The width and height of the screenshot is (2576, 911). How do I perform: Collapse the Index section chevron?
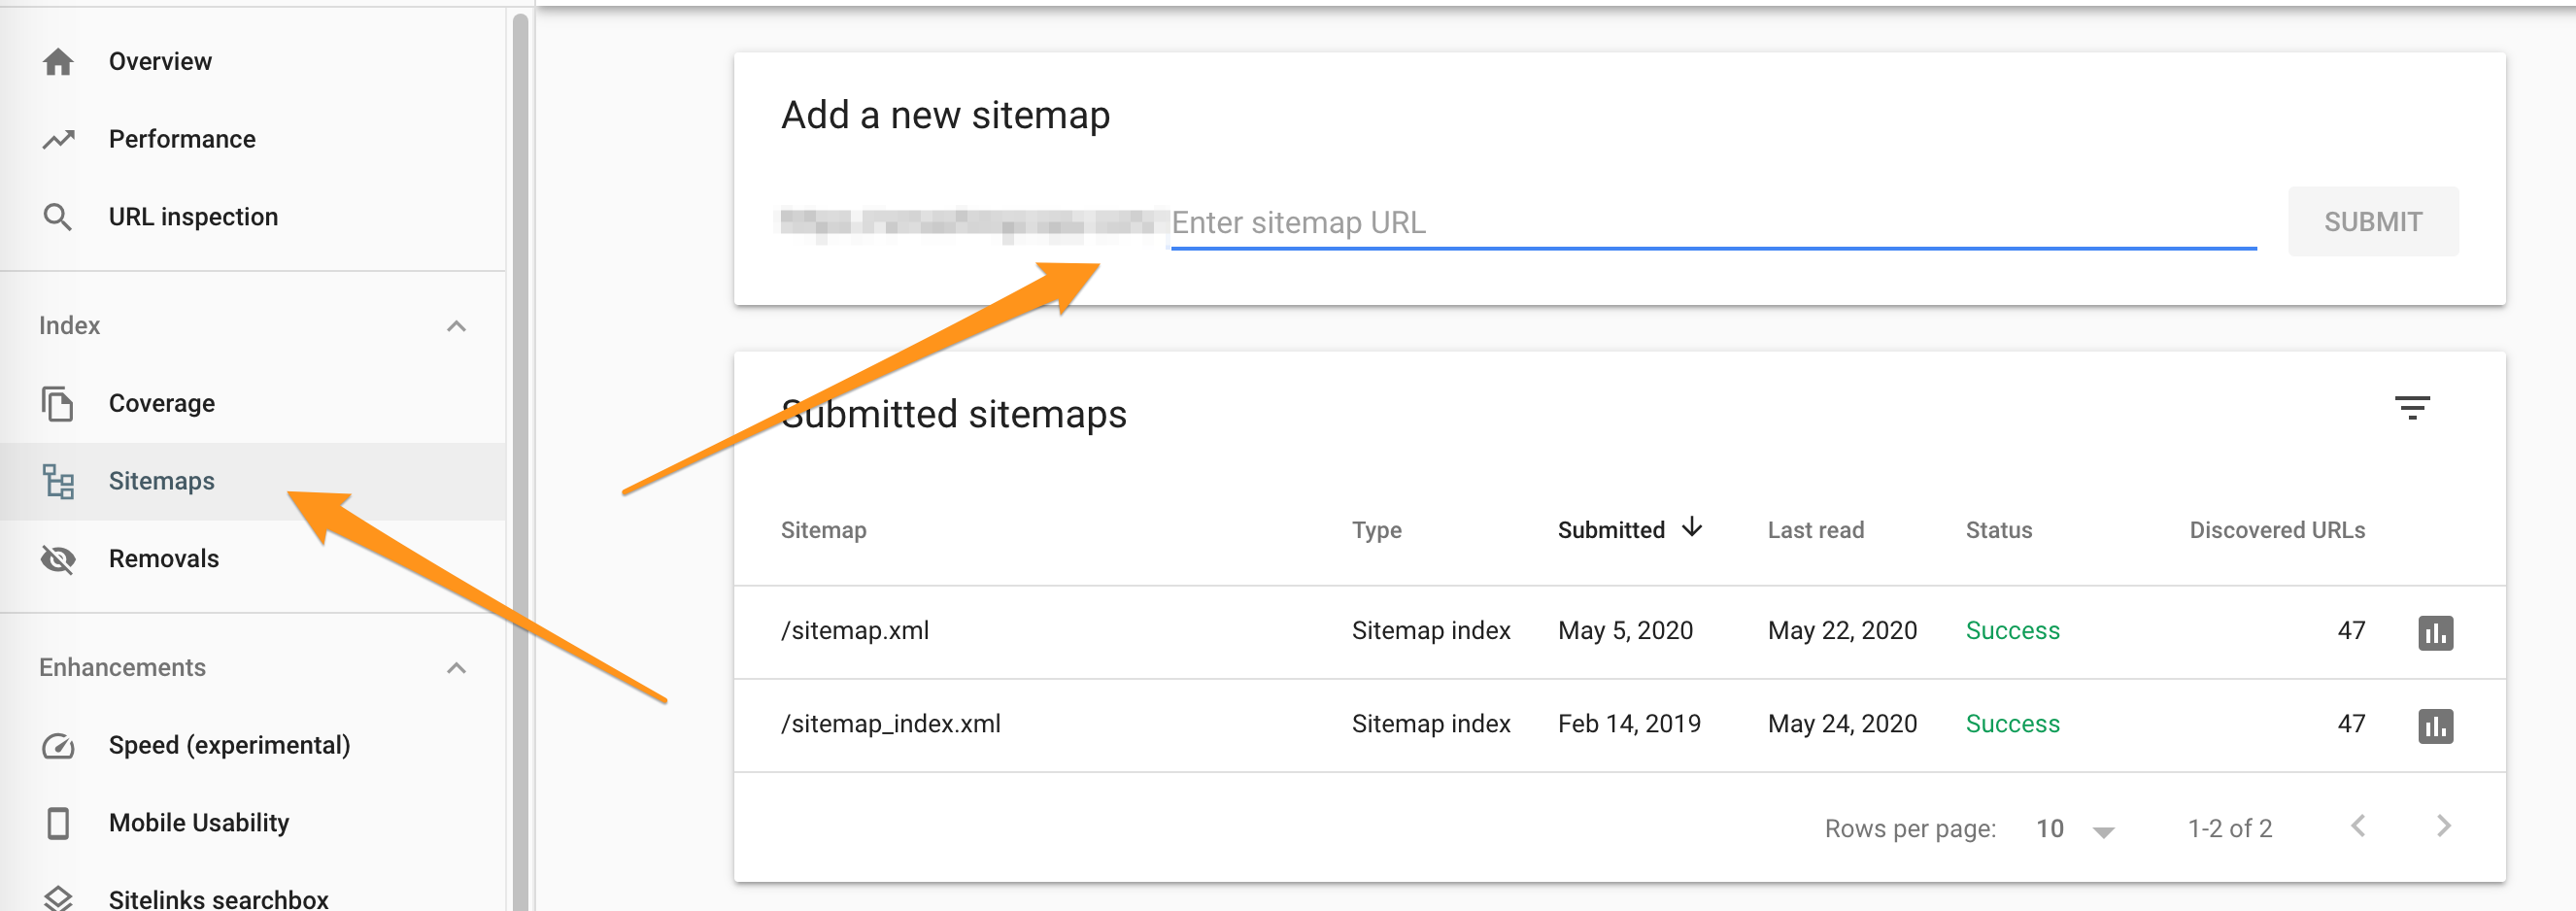coord(456,326)
